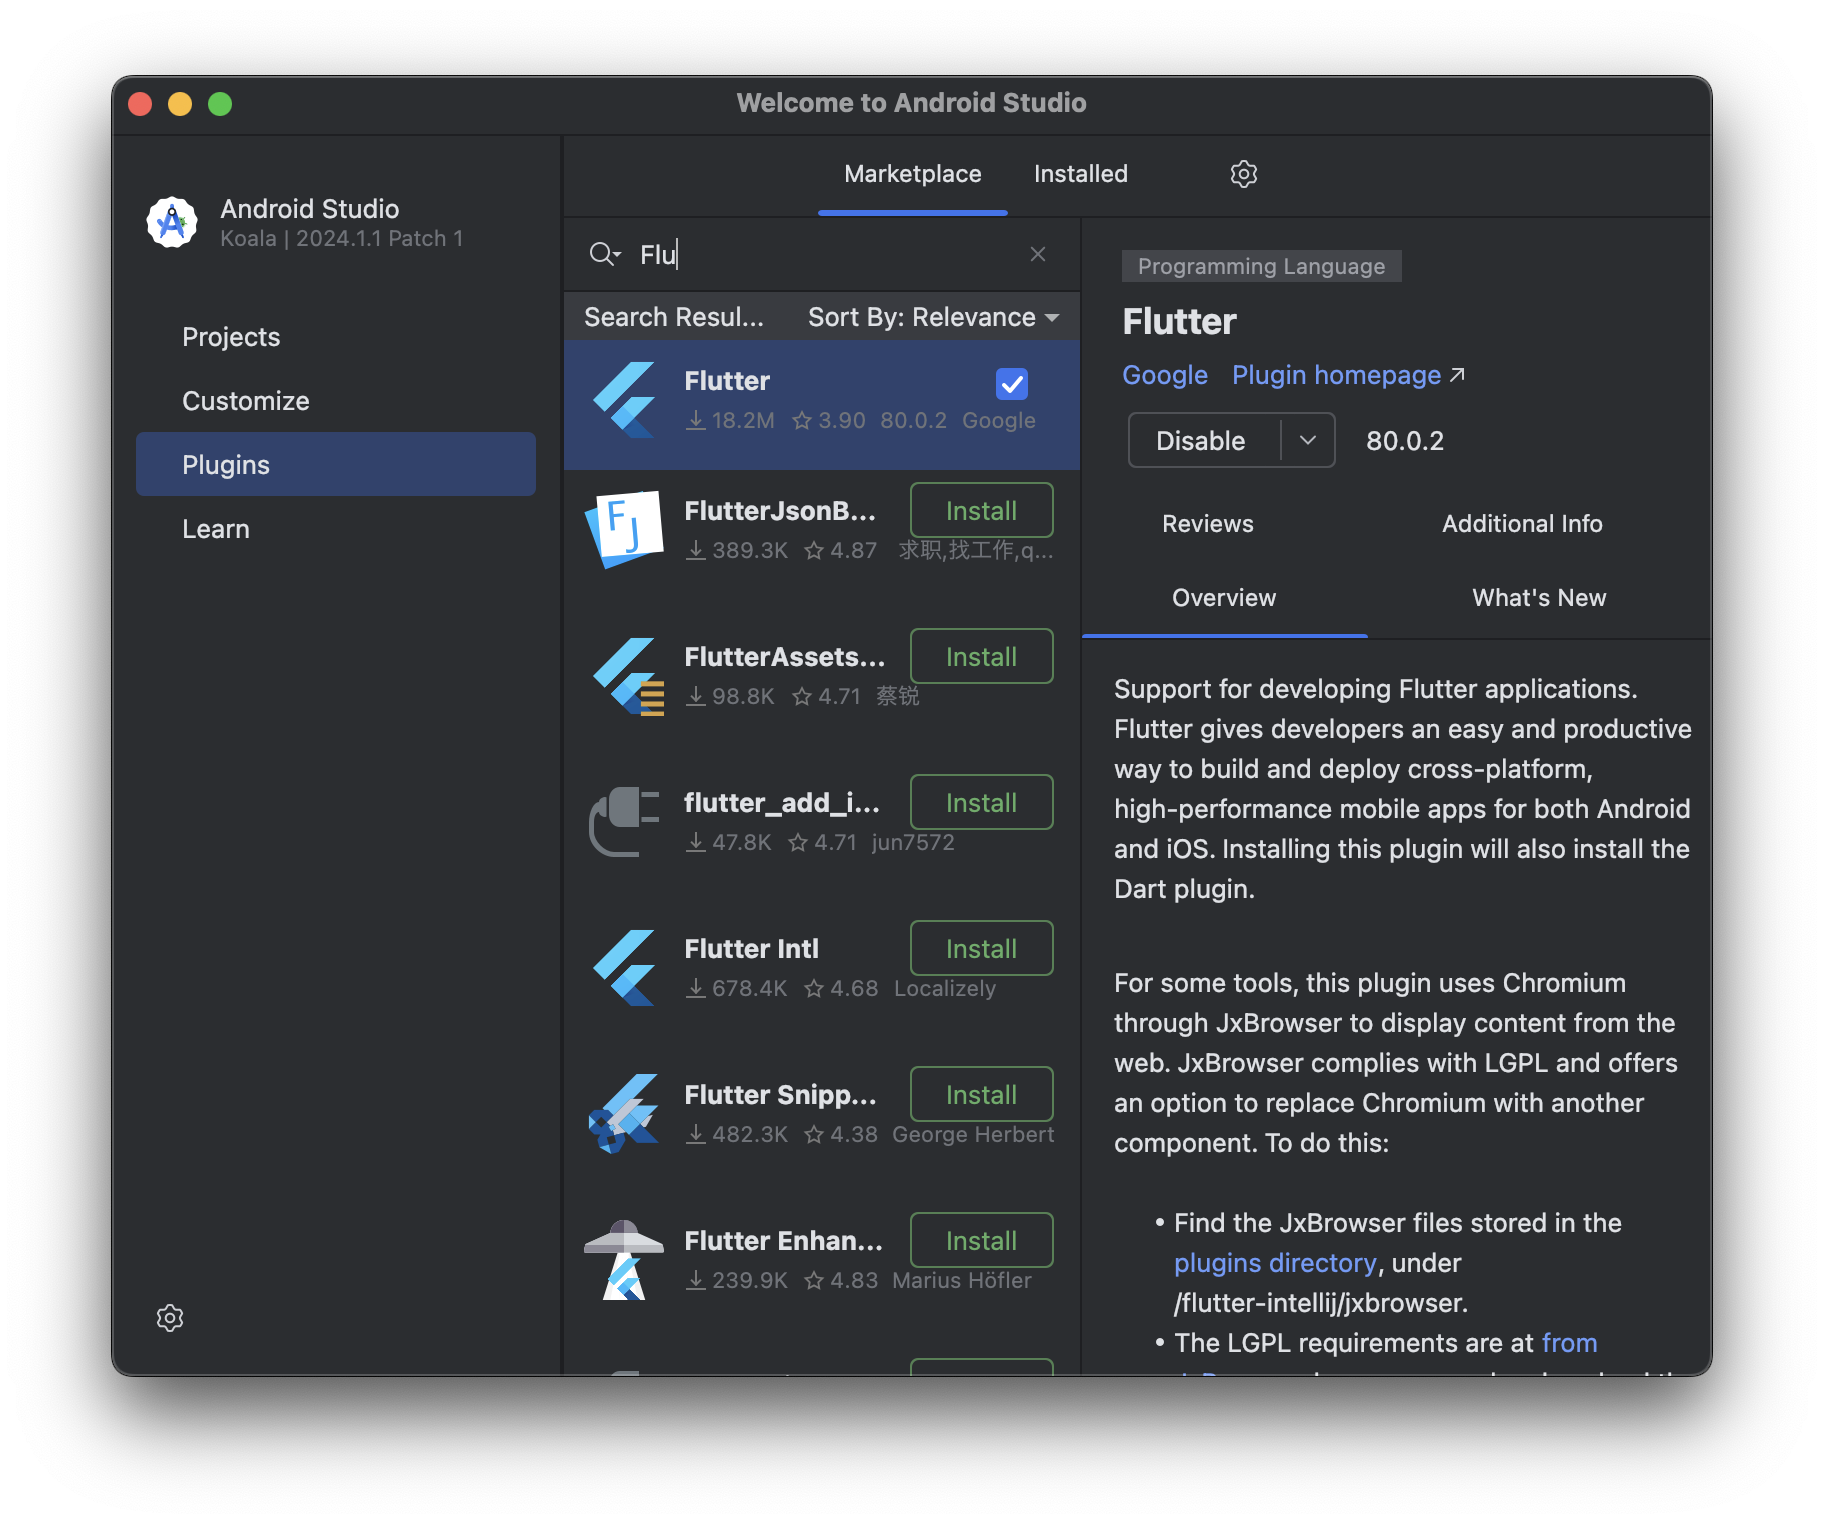Click the flutter_add_i plug-shaped icon
1824x1524 pixels.
pyautogui.click(x=622, y=820)
